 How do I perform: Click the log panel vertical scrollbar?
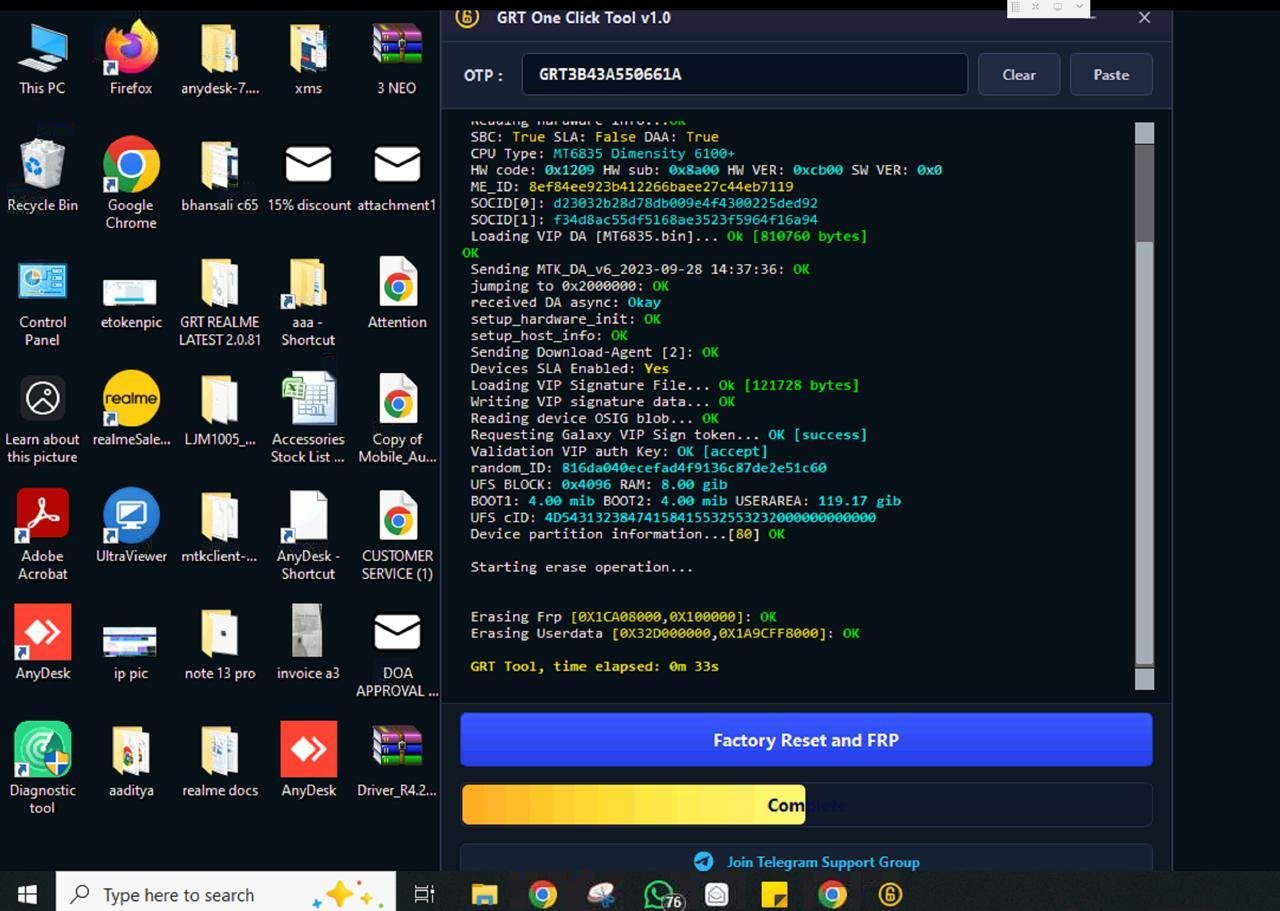coord(1144,400)
